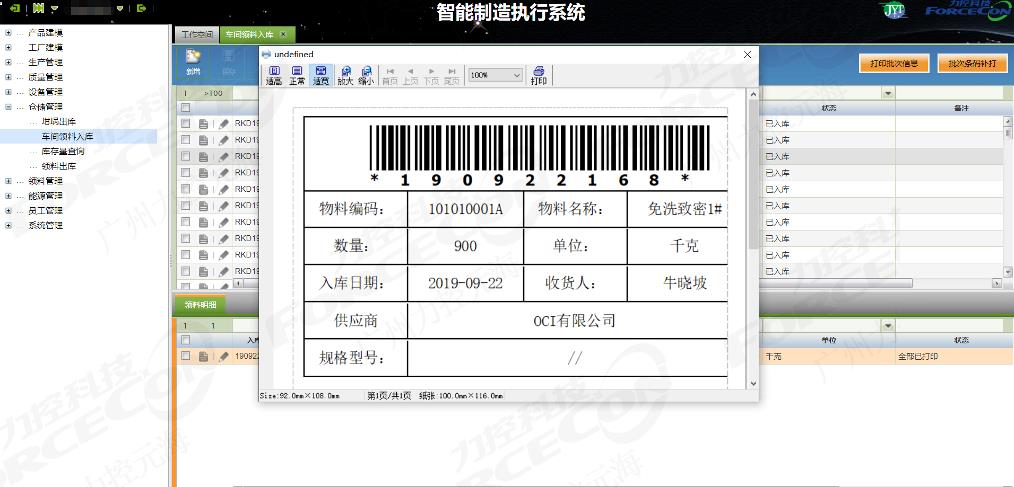The height and width of the screenshot is (487, 1014).
Task: Click the 放大 zoom-in icon
Action: click(345, 75)
